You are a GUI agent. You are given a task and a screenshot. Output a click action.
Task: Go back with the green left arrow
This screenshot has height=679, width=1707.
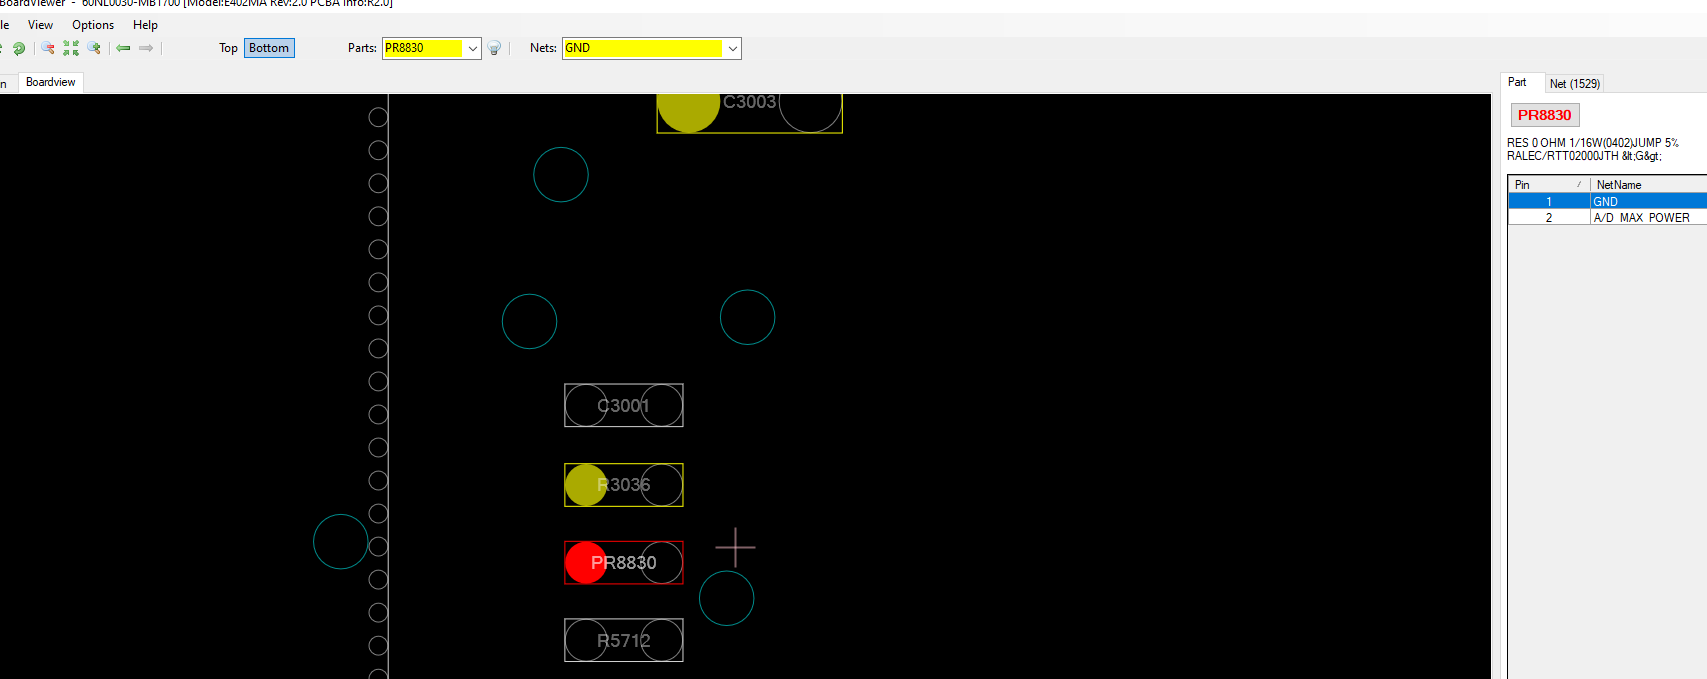point(123,48)
